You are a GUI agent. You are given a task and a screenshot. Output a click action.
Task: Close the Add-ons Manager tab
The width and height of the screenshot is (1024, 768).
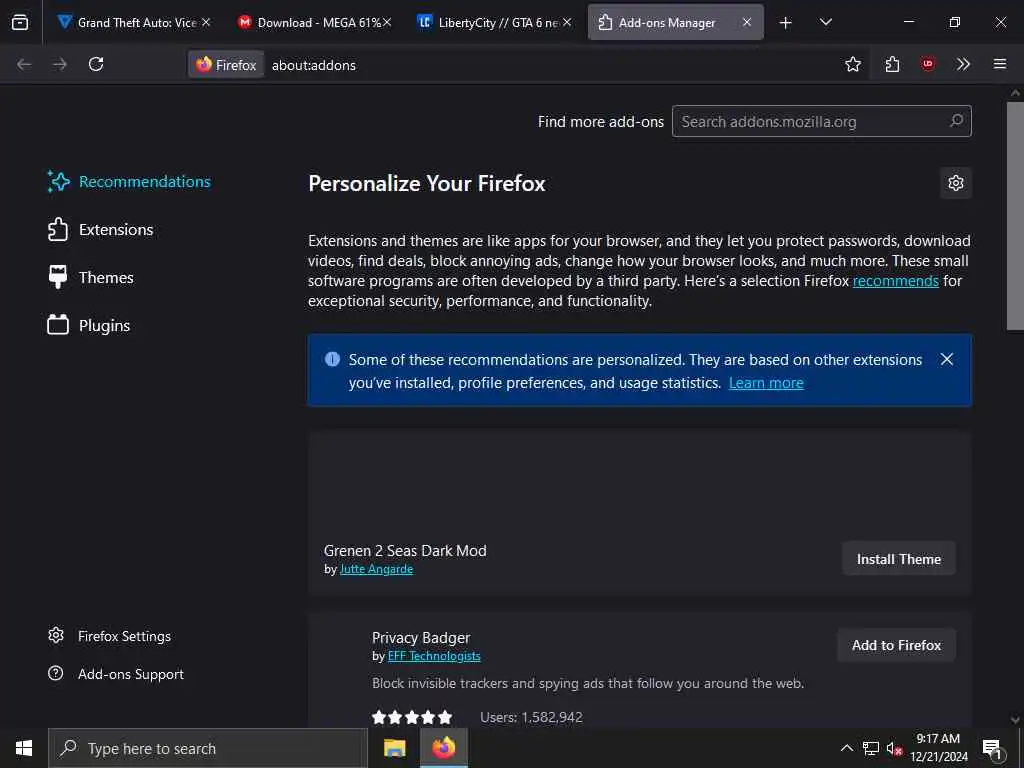[x=746, y=22]
